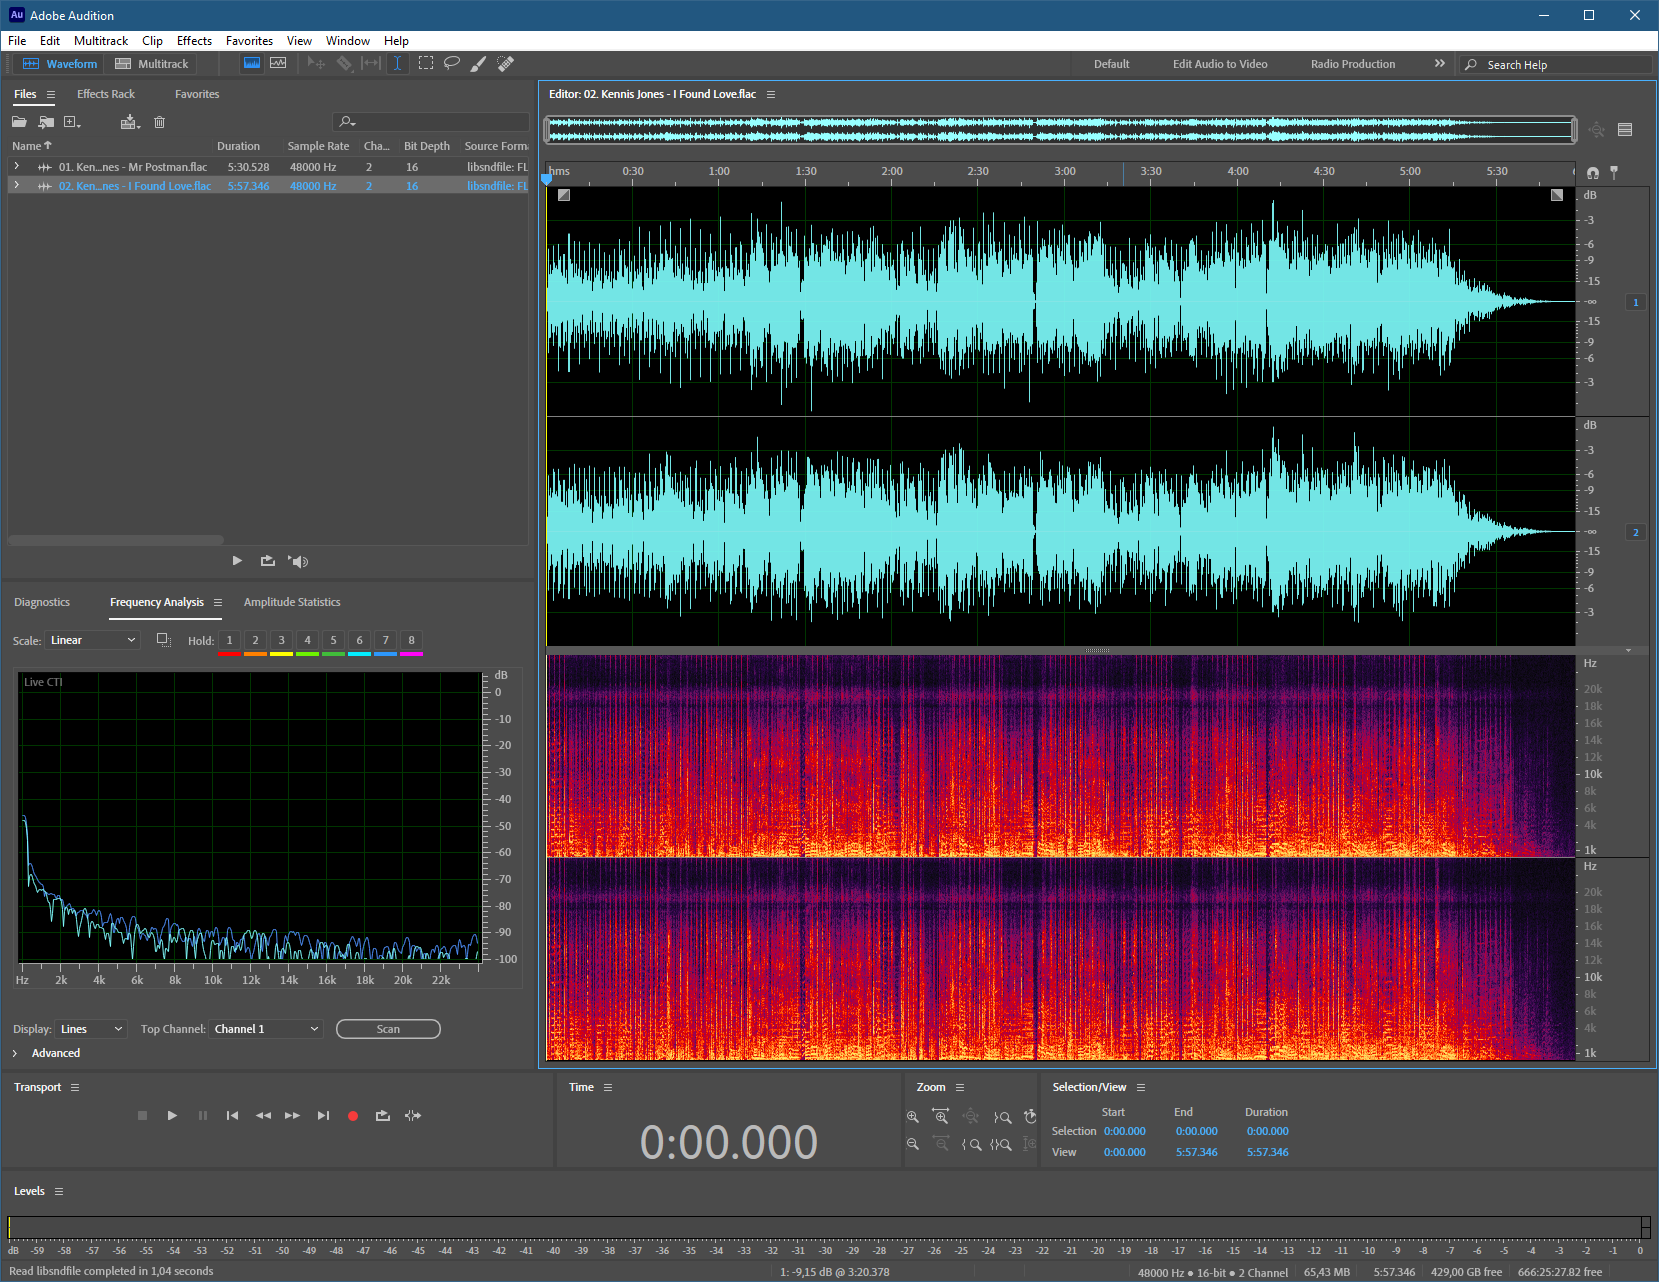Click the Rewind transport button
Image resolution: width=1659 pixels, height=1282 pixels.
point(263,1115)
